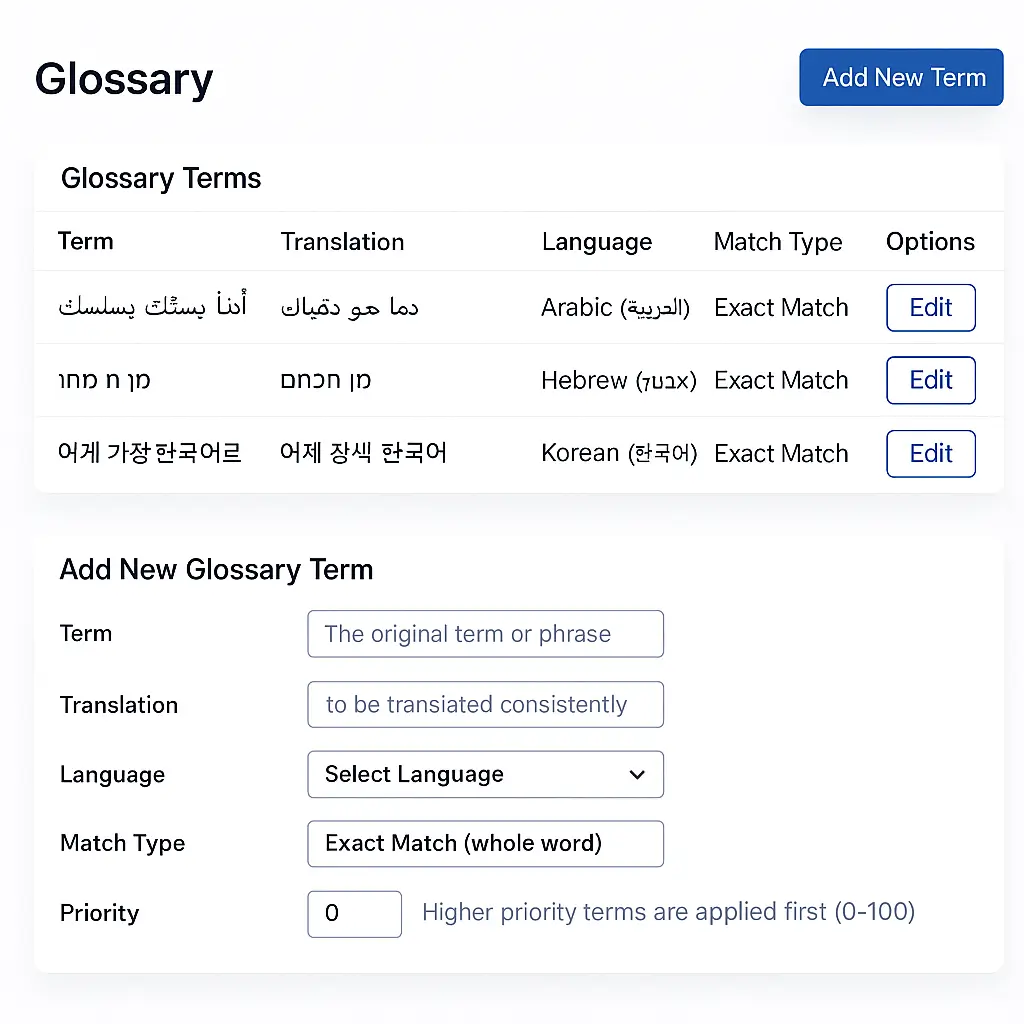1024x1024 pixels.
Task: Click the Term input field
Action: coord(485,634)
